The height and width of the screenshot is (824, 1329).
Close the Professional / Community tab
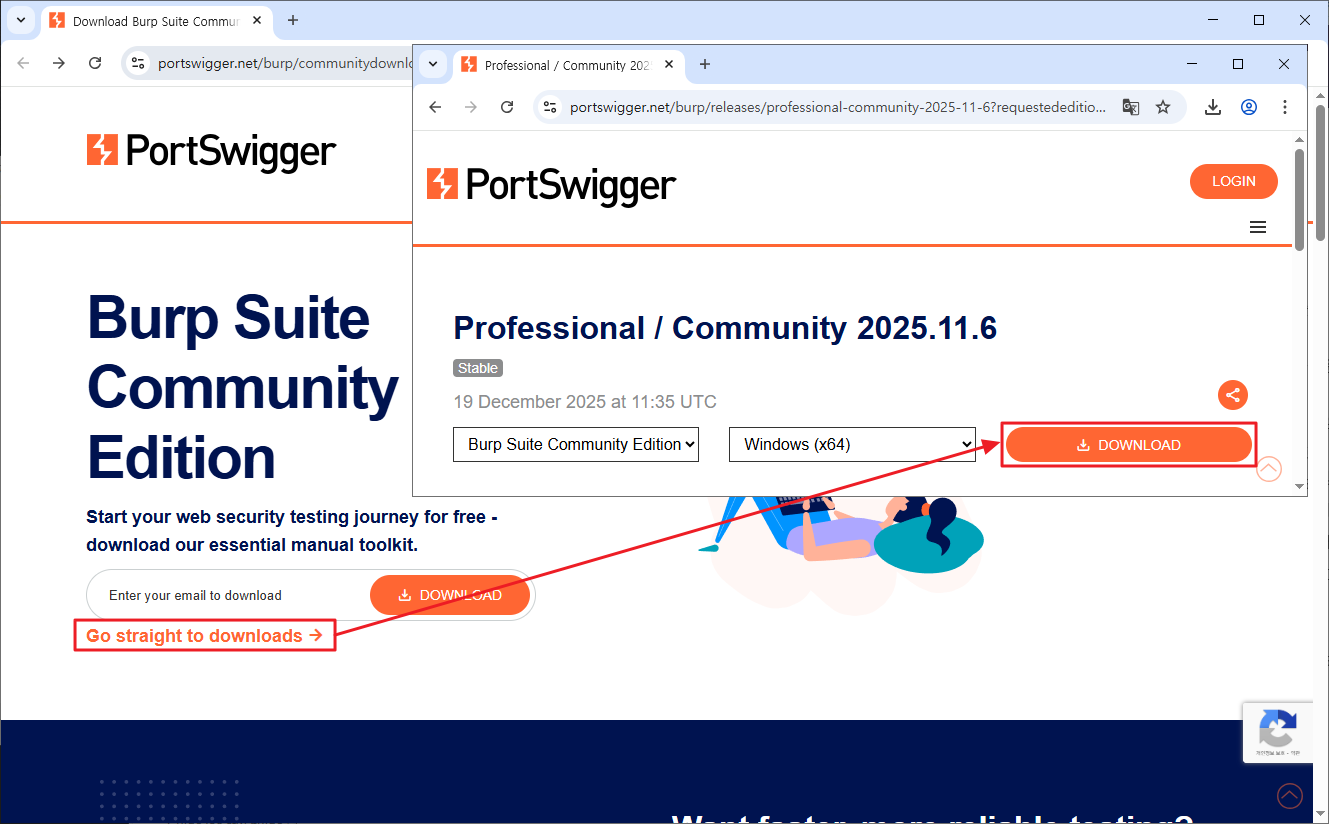pos(670,65)
